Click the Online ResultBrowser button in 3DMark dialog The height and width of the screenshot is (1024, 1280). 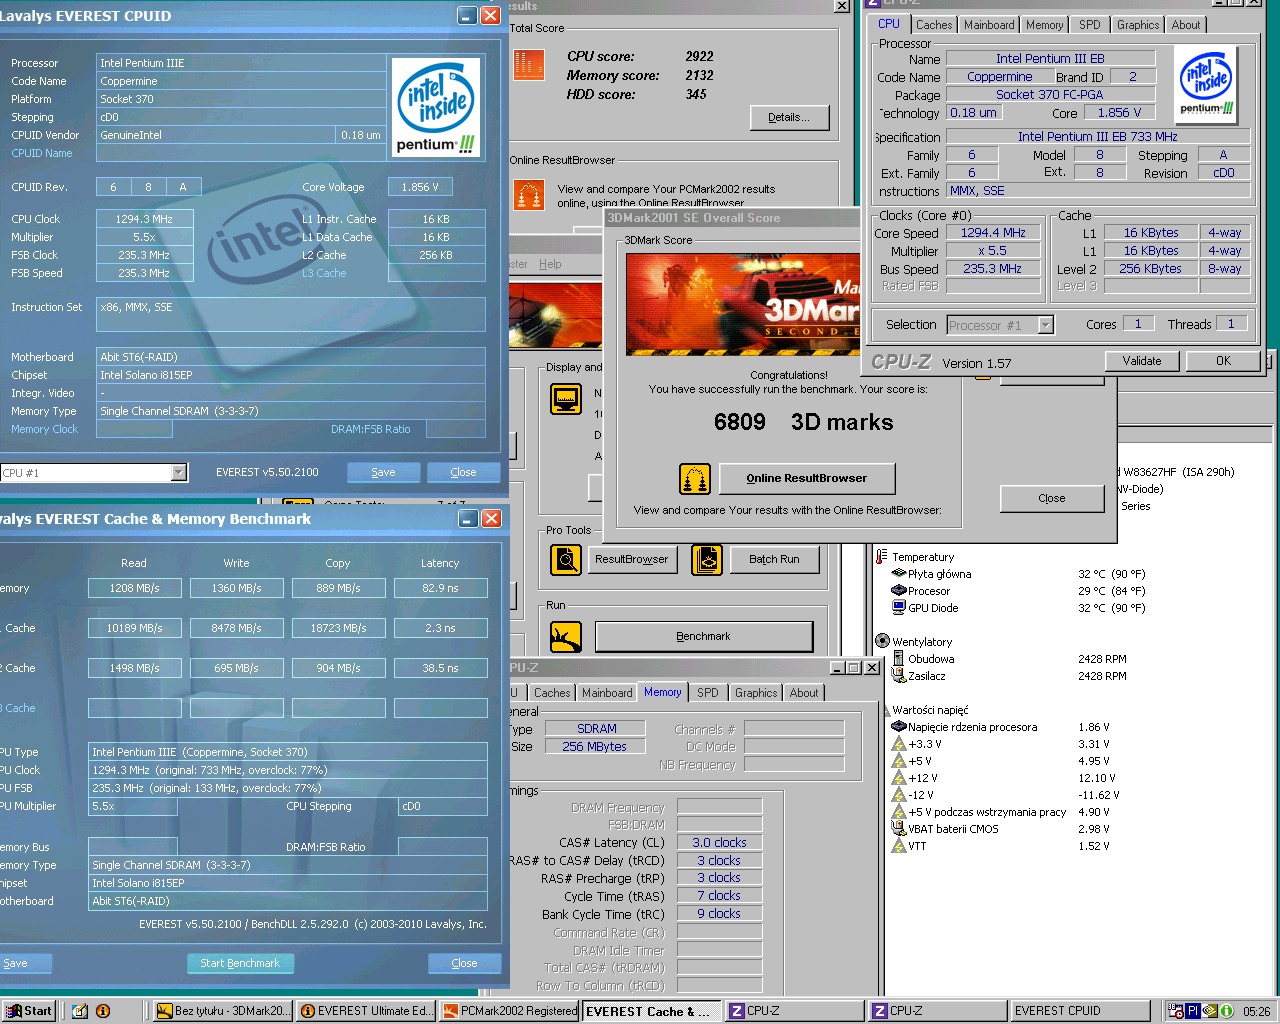pos(807,479)
